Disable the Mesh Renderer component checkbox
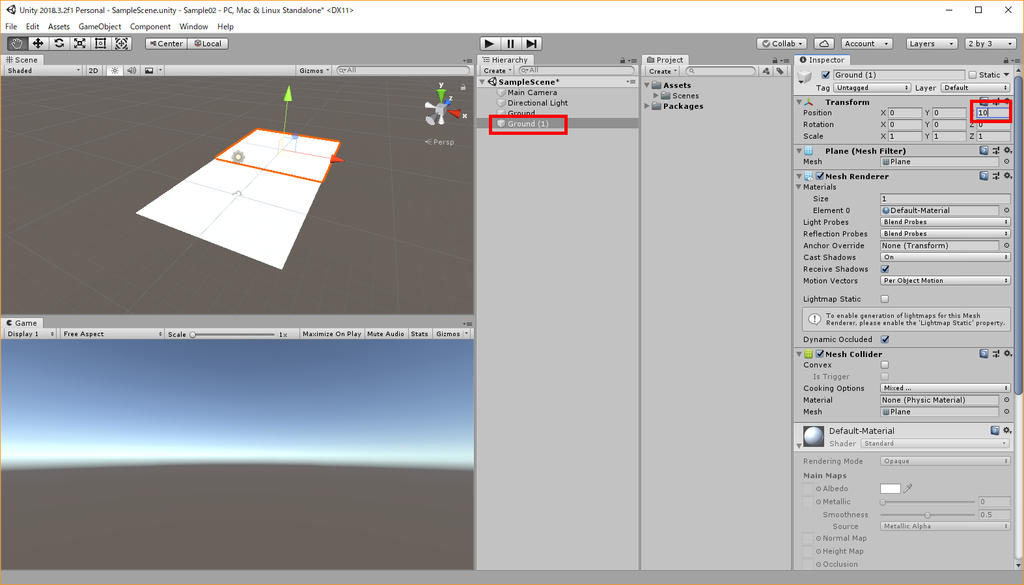The width and height of the screenshot is (1024, 585). coord(820,176)
